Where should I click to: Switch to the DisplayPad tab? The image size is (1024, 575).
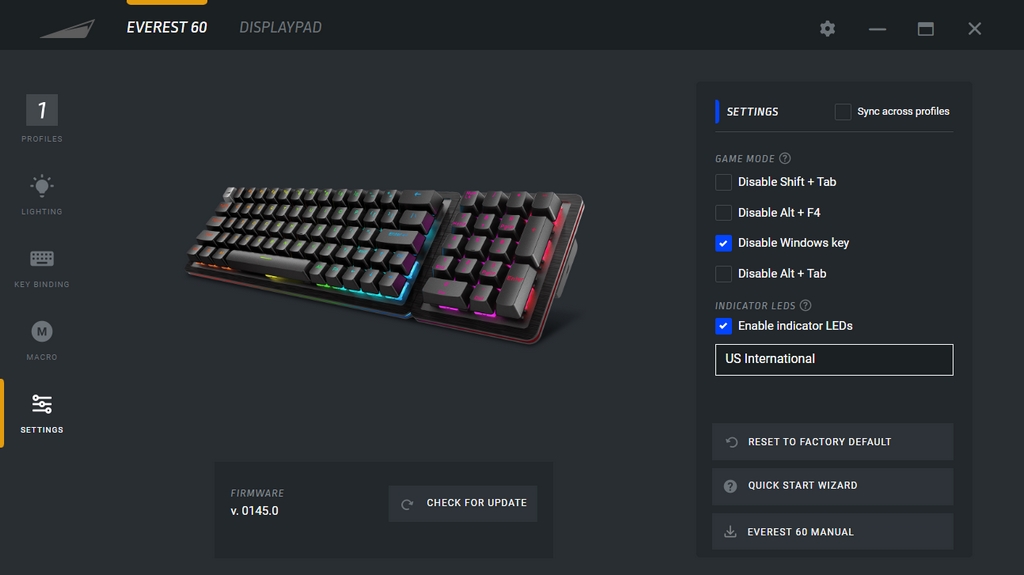point(280,27)
